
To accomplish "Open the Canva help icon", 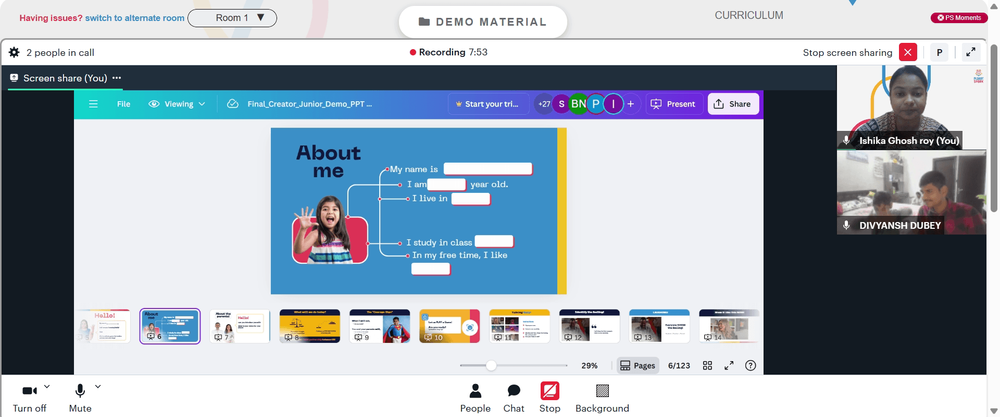I will coord(751,365).
